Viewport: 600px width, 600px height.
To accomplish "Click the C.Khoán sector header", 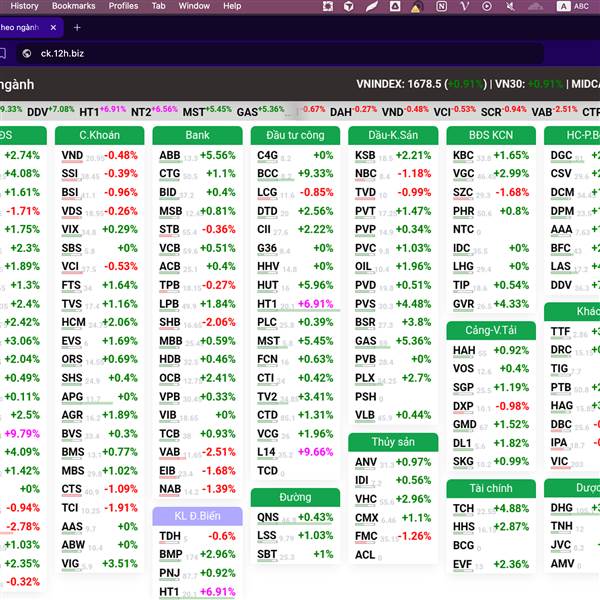I will [99, 135].
